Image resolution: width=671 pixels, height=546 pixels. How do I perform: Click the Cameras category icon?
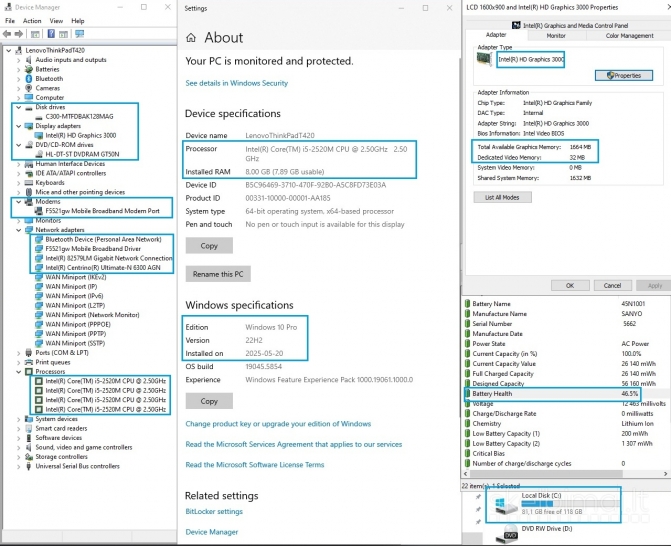29,88
